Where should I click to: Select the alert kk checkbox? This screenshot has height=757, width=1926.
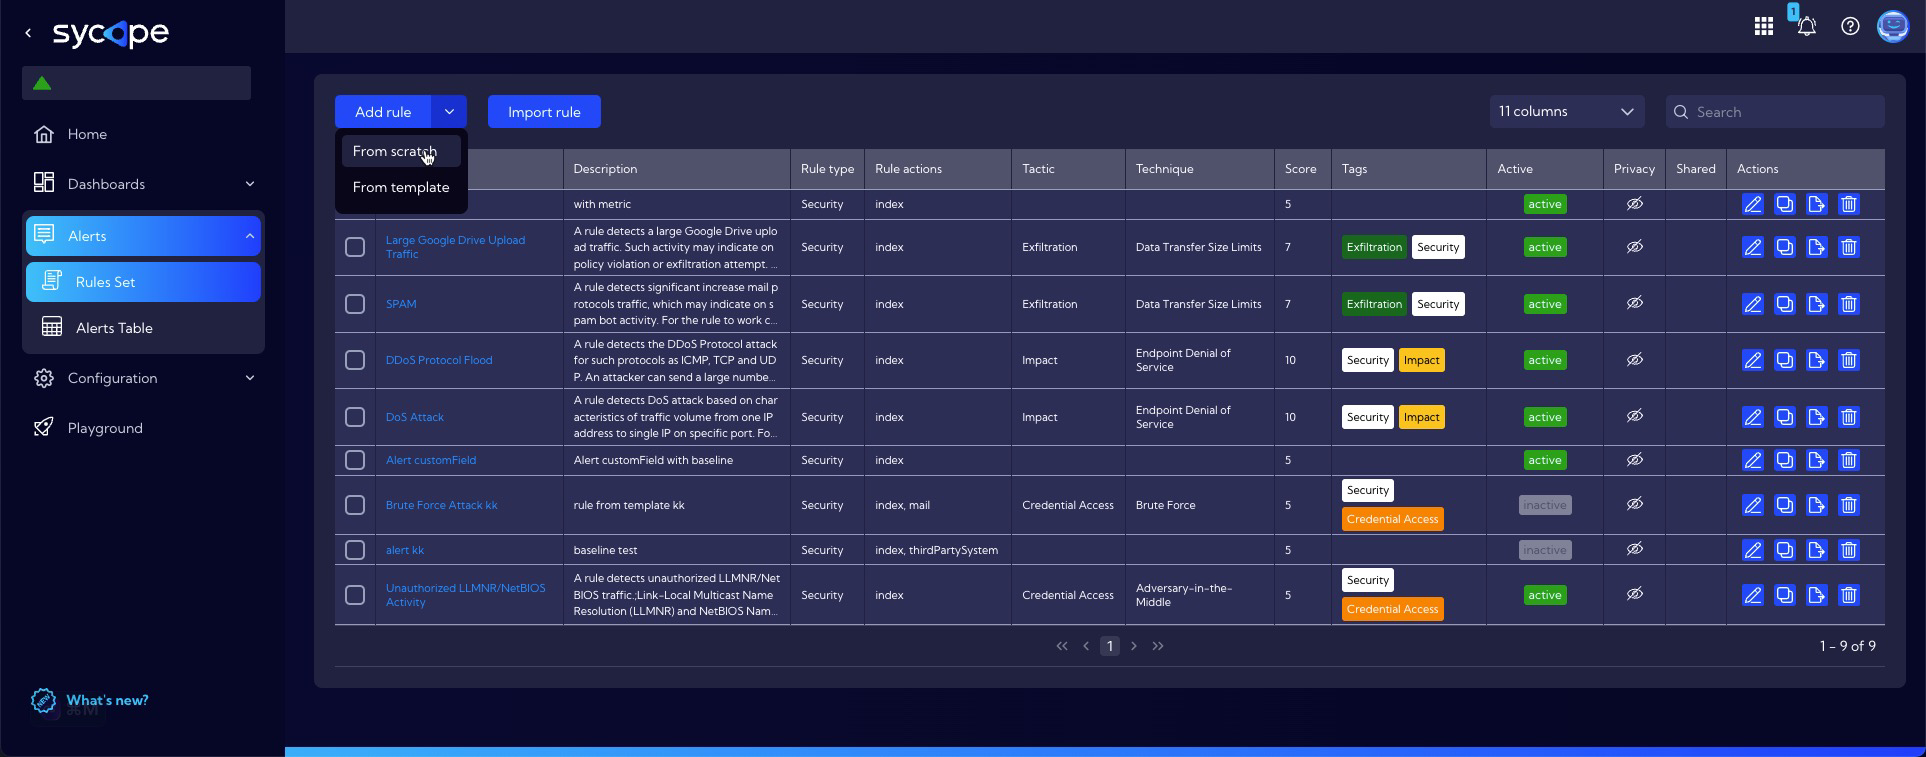pos(355,550)
